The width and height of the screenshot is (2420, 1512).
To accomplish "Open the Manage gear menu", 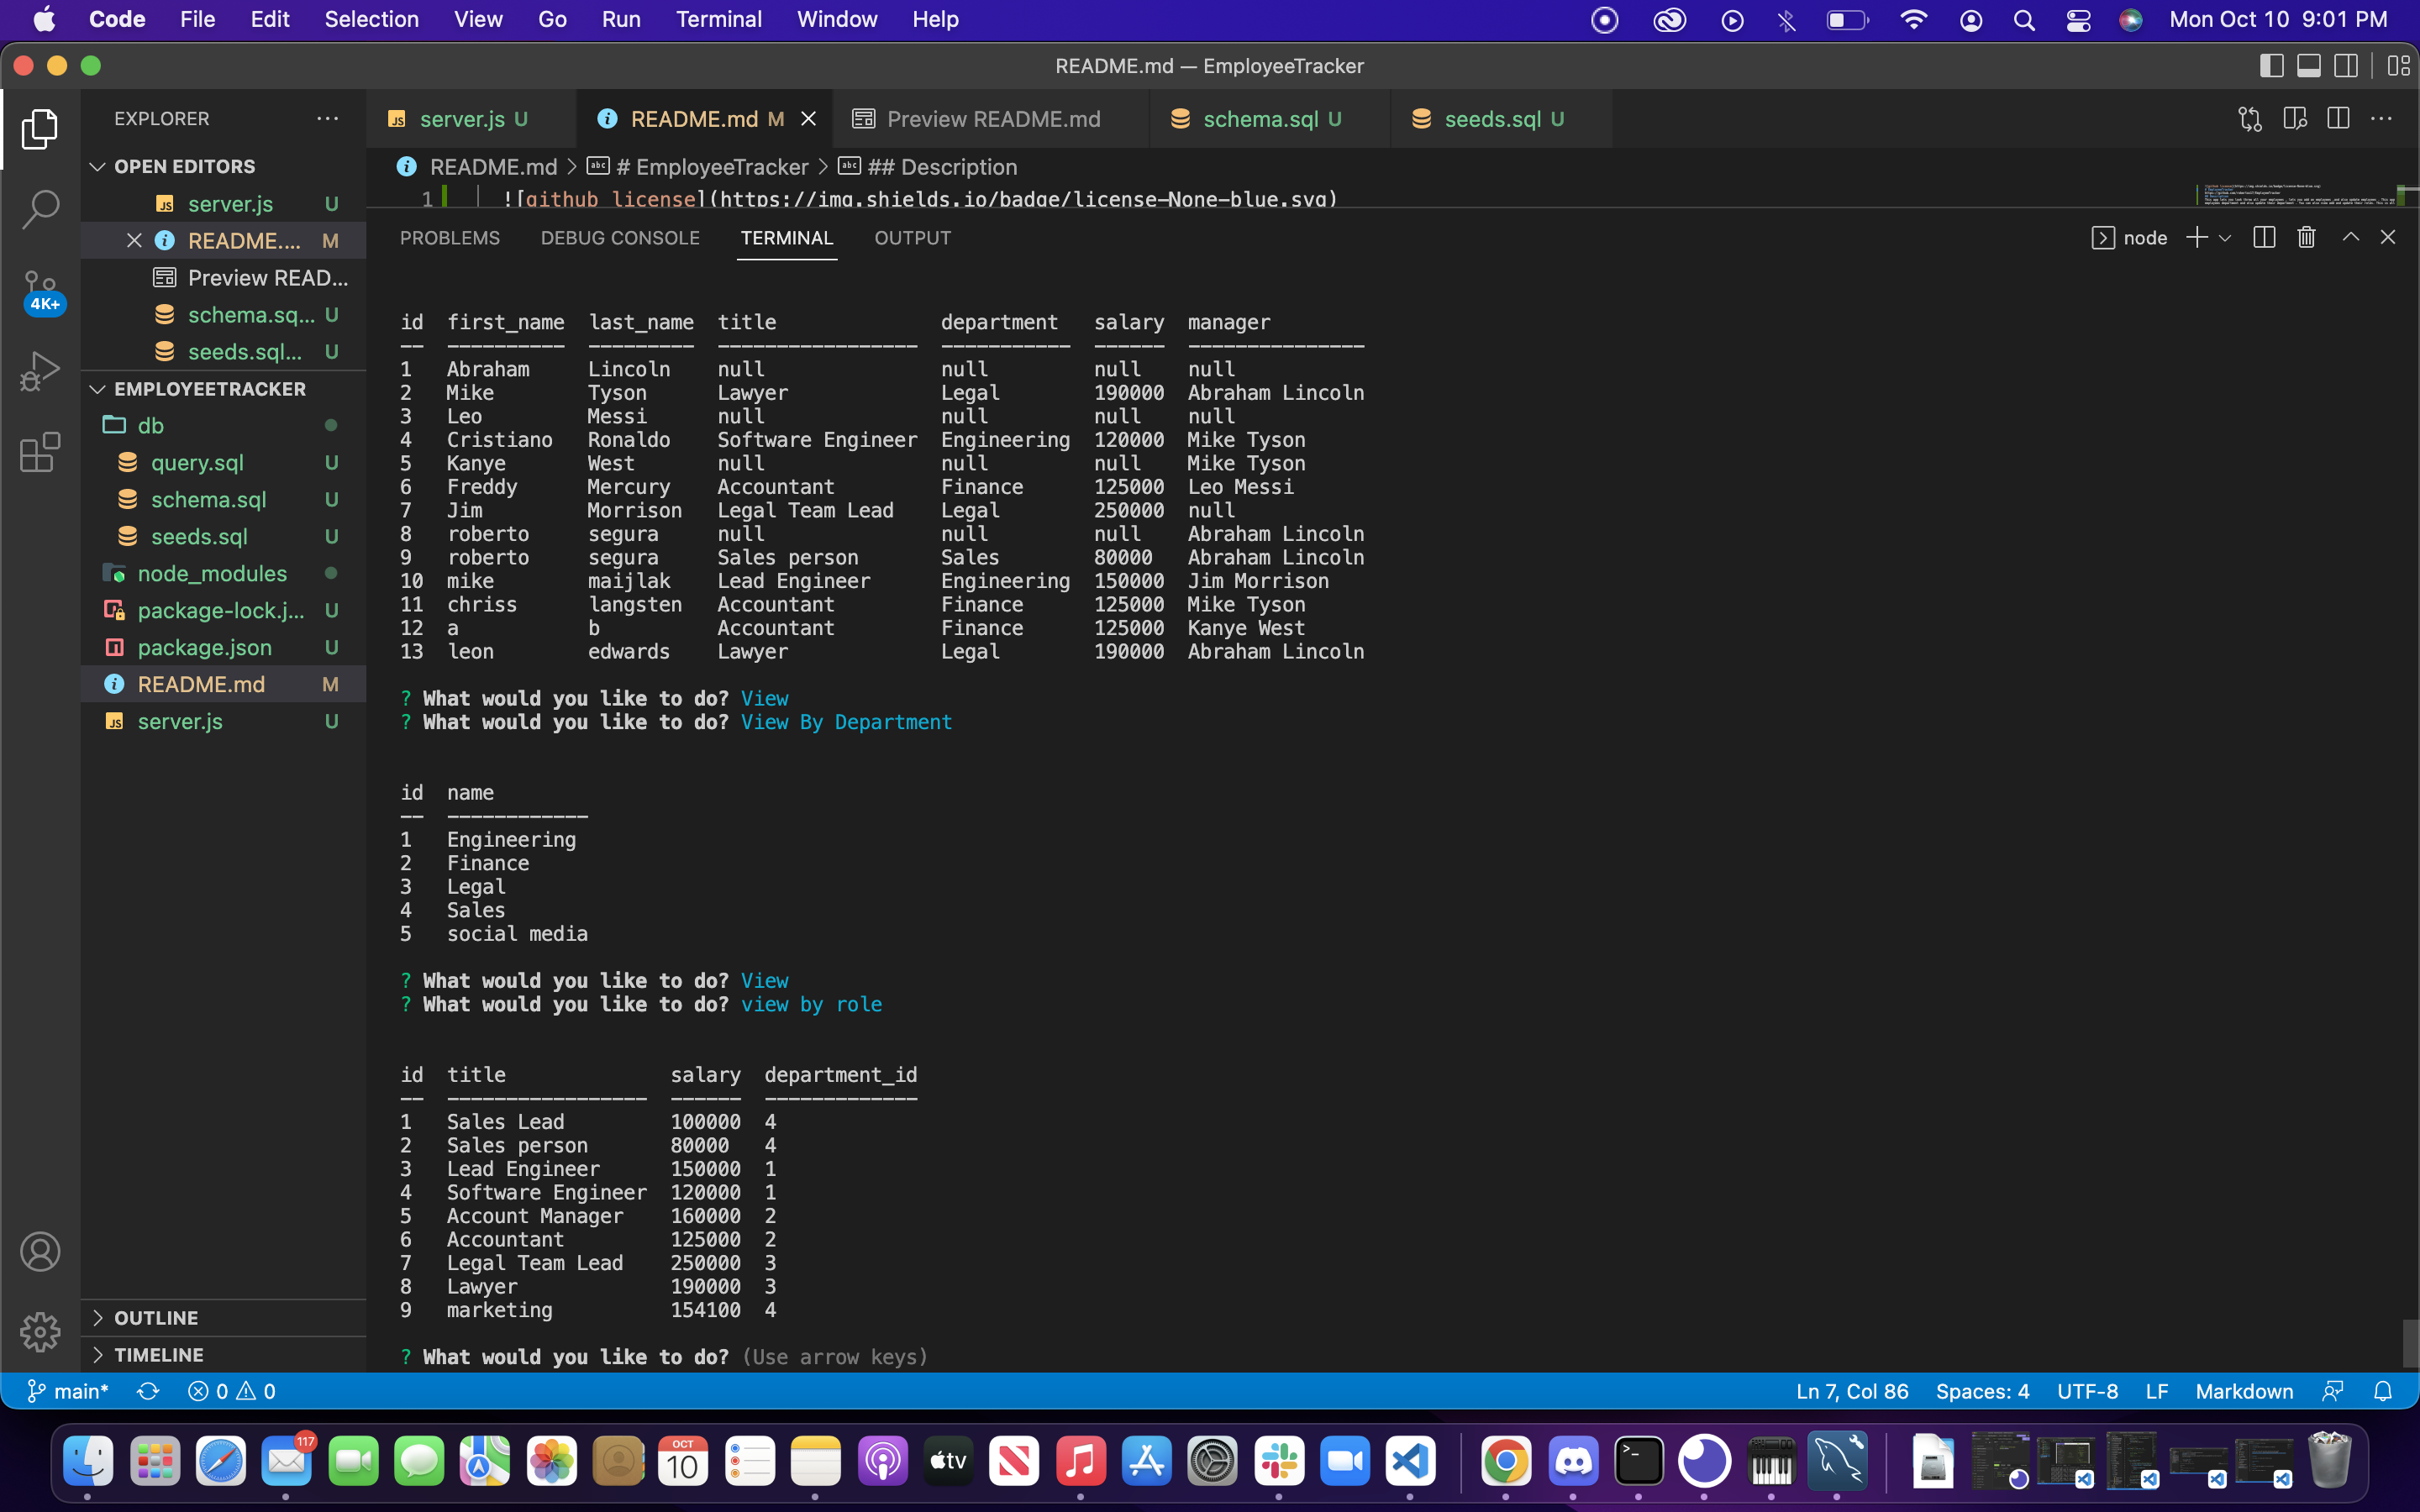I will (40, 1331).
